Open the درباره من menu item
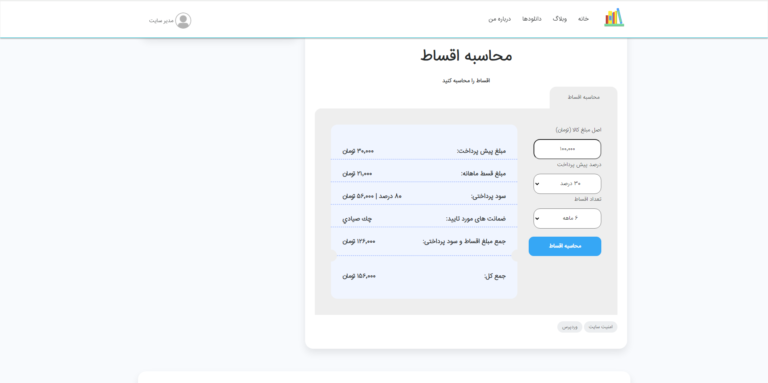The height and width of the screenshot is (383, 768). point(500,19)
